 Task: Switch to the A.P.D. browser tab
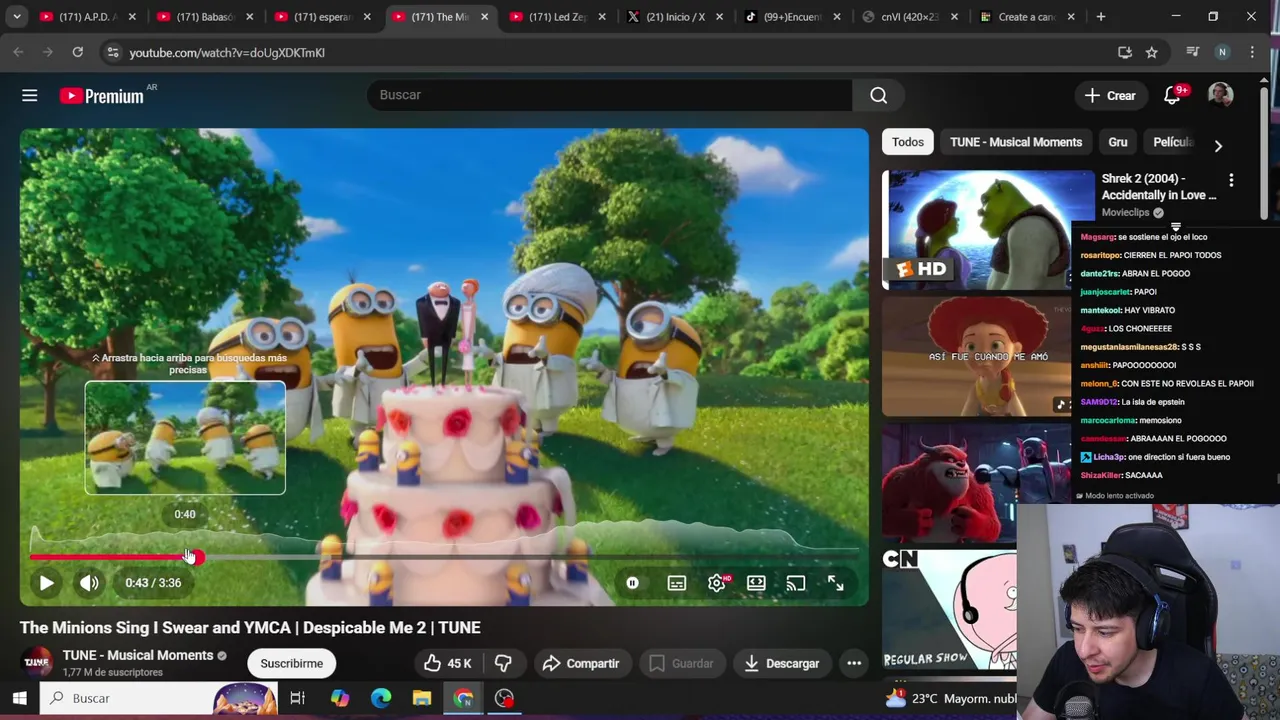pos(88,17)
